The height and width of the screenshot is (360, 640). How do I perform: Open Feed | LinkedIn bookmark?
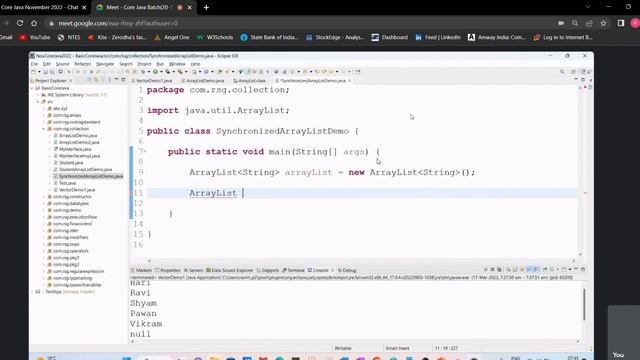pos(438,37)
